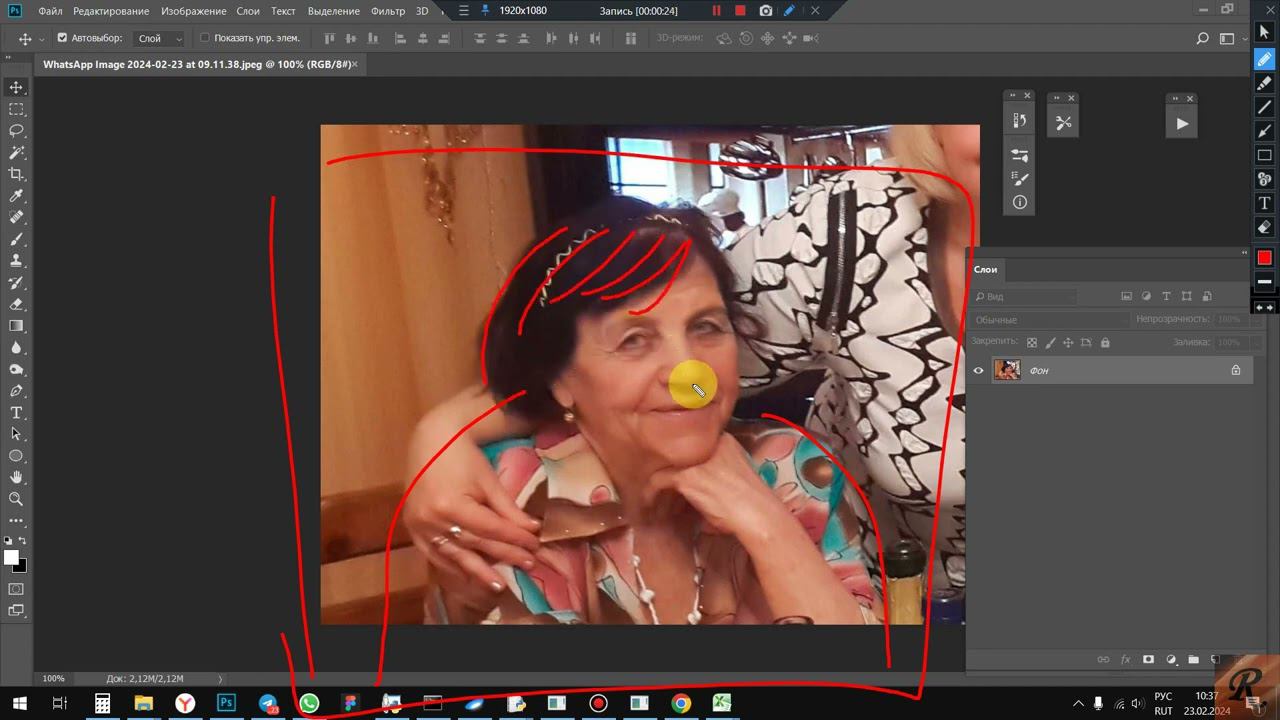Expand the Move tool preset picker arrow

[x=41, y=38]
